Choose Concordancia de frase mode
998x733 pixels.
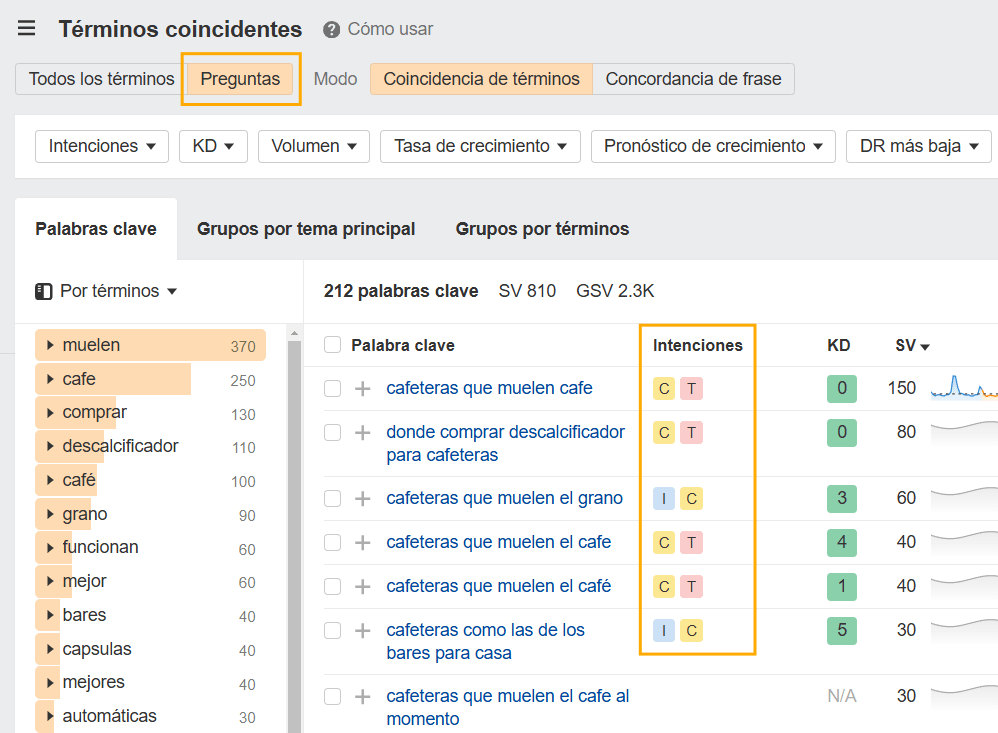tap(693, 79)
